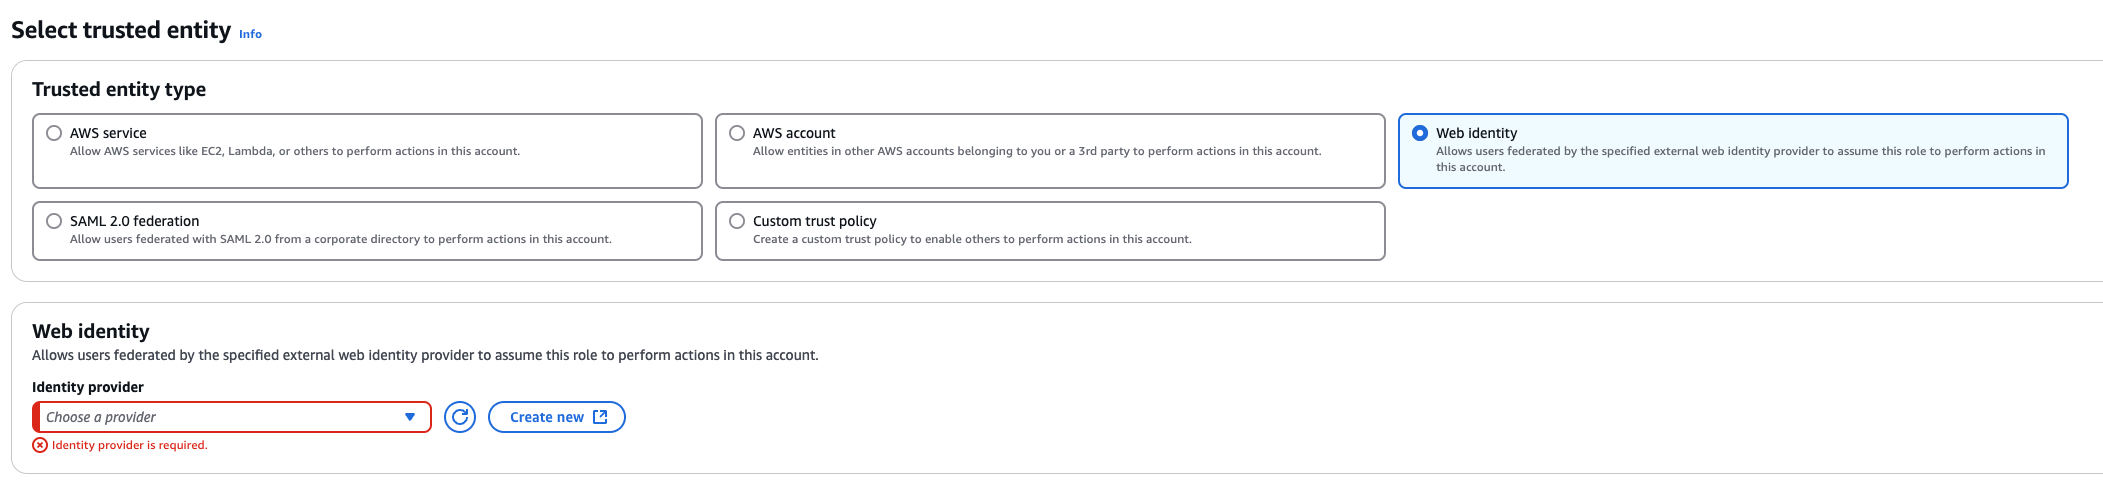Click the Create new button
Screen dimensions: 2103x480
tap(547, 417)
